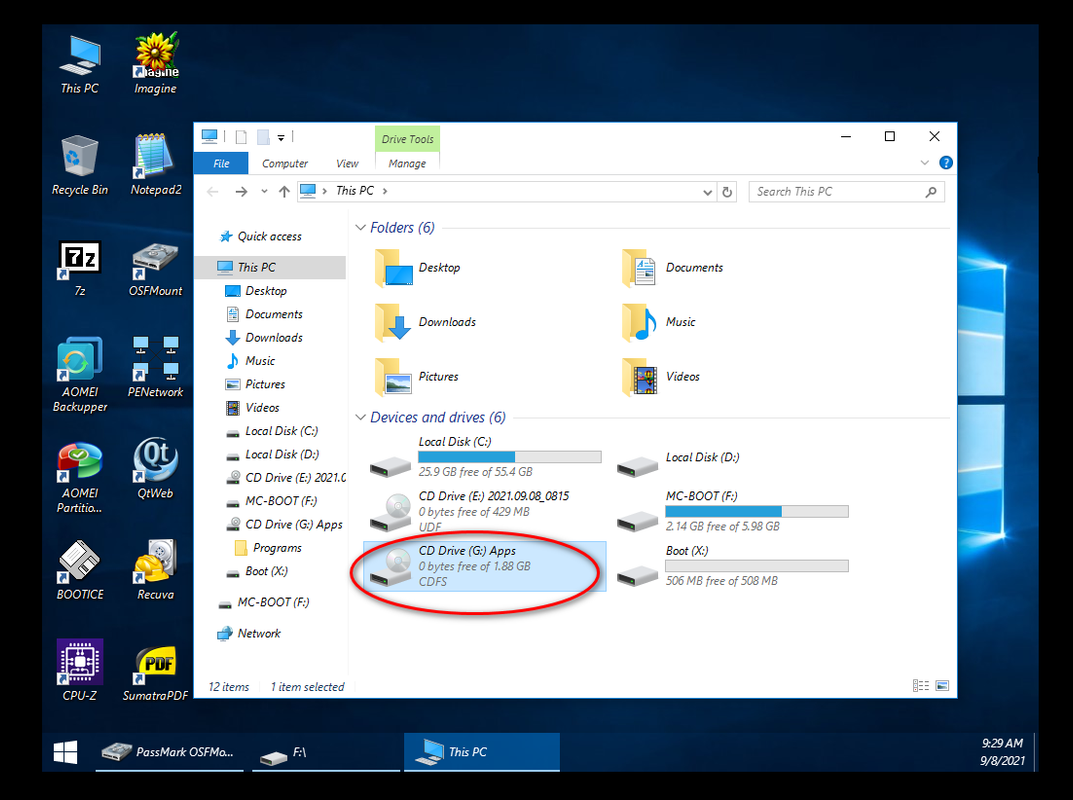Select the Videos folder in Folders group
Viewport: 1073px width, 800px height.
660,377
